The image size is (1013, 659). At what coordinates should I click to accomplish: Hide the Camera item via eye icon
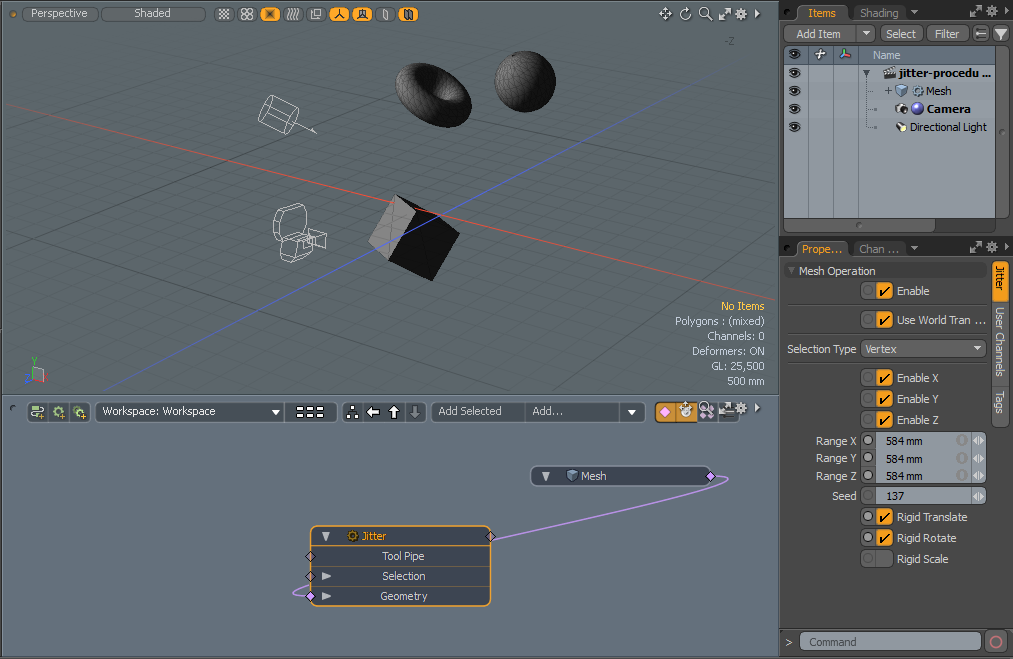[794, 109]
